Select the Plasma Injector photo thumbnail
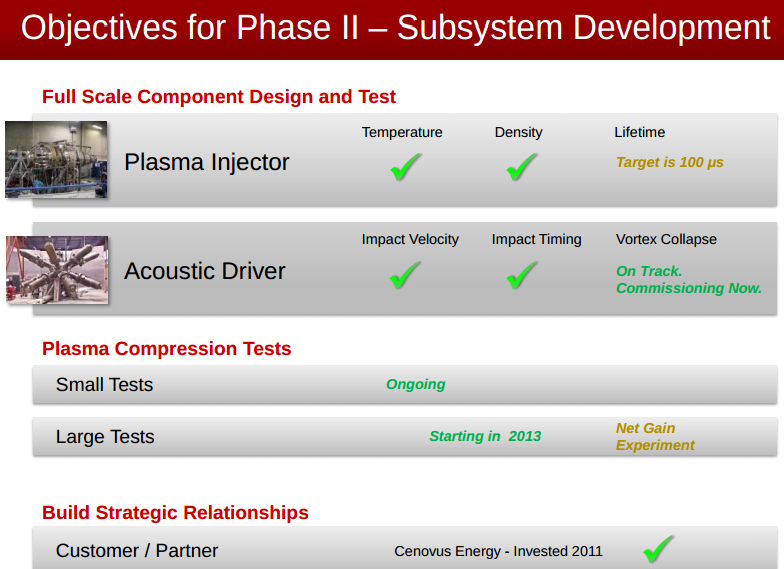Image resolution: width=784 pixels, height=569 pixels. (x=56, y=160)
